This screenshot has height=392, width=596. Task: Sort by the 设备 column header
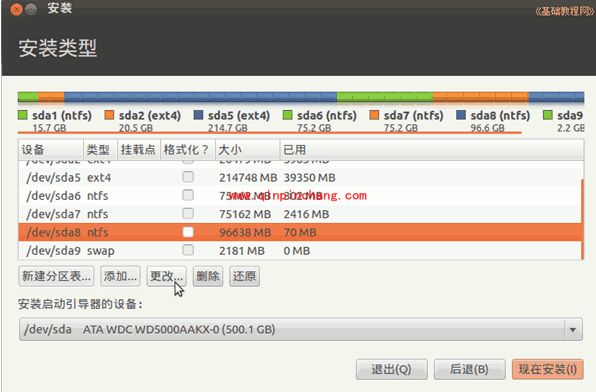tap(51, 150)
